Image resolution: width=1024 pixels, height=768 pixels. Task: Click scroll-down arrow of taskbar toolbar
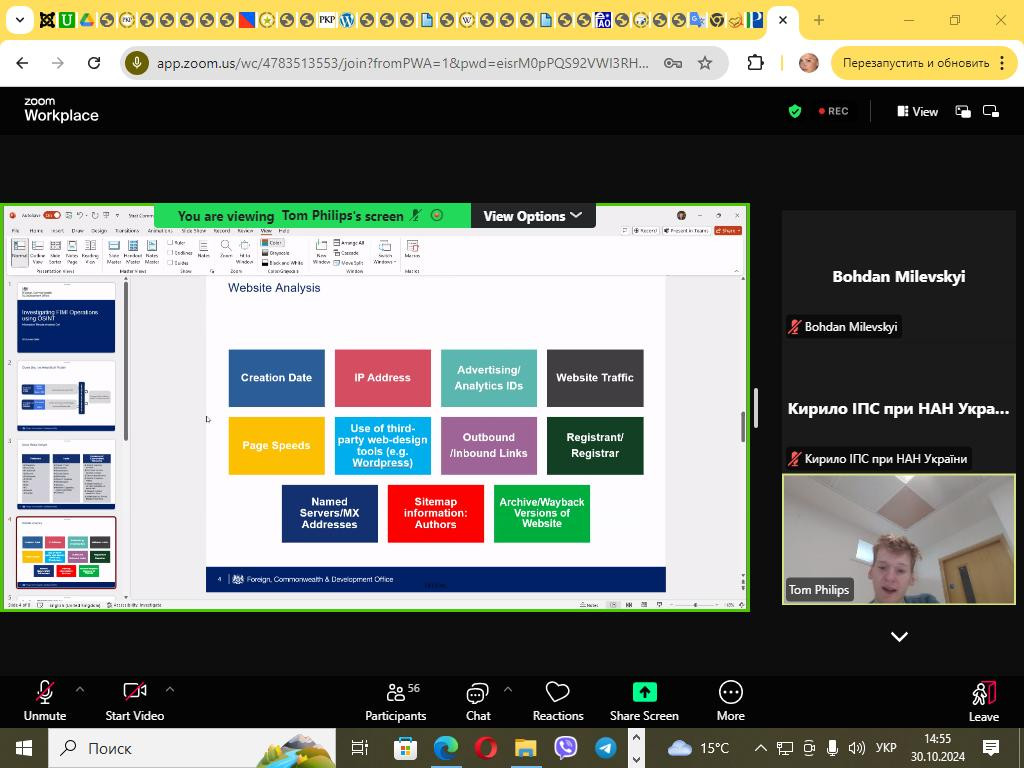click(636, 760)
